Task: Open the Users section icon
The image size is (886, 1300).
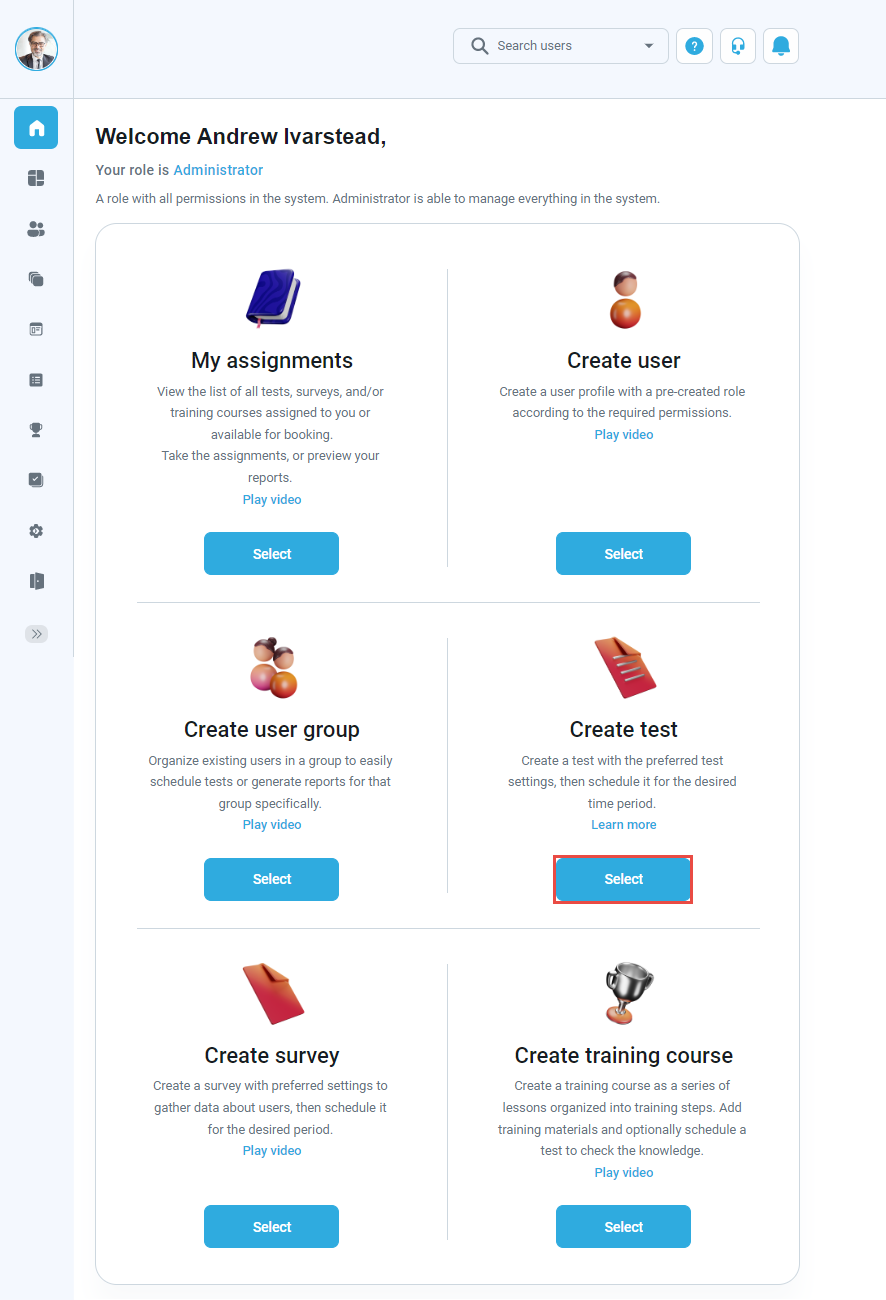Action: coord(36,229)
